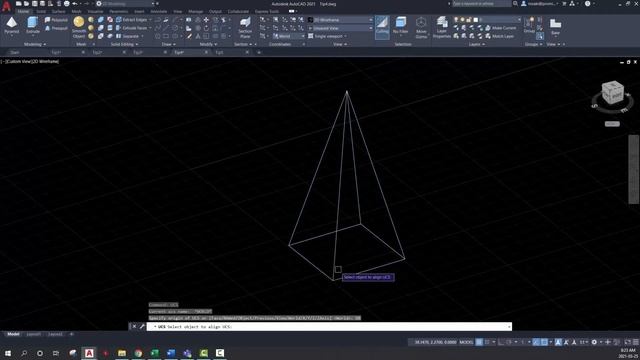Expand the Draw panel

coord(168,44)
